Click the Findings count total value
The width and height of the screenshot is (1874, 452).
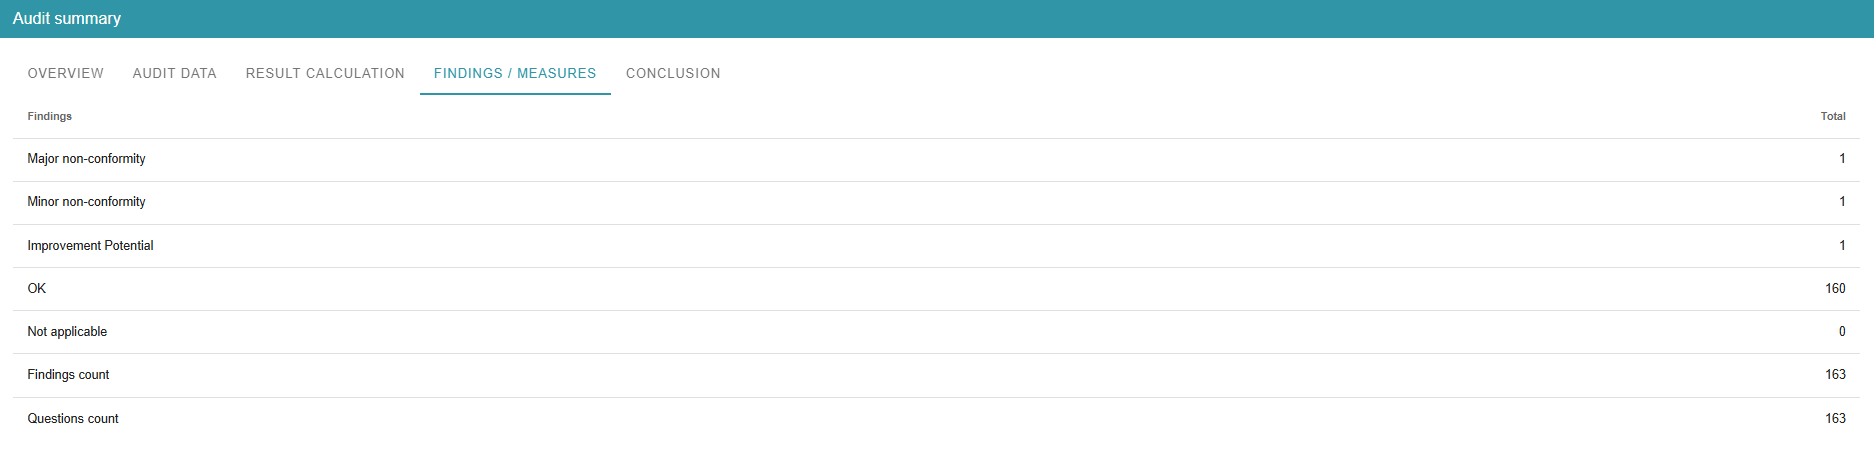[x=1835, y=374]
